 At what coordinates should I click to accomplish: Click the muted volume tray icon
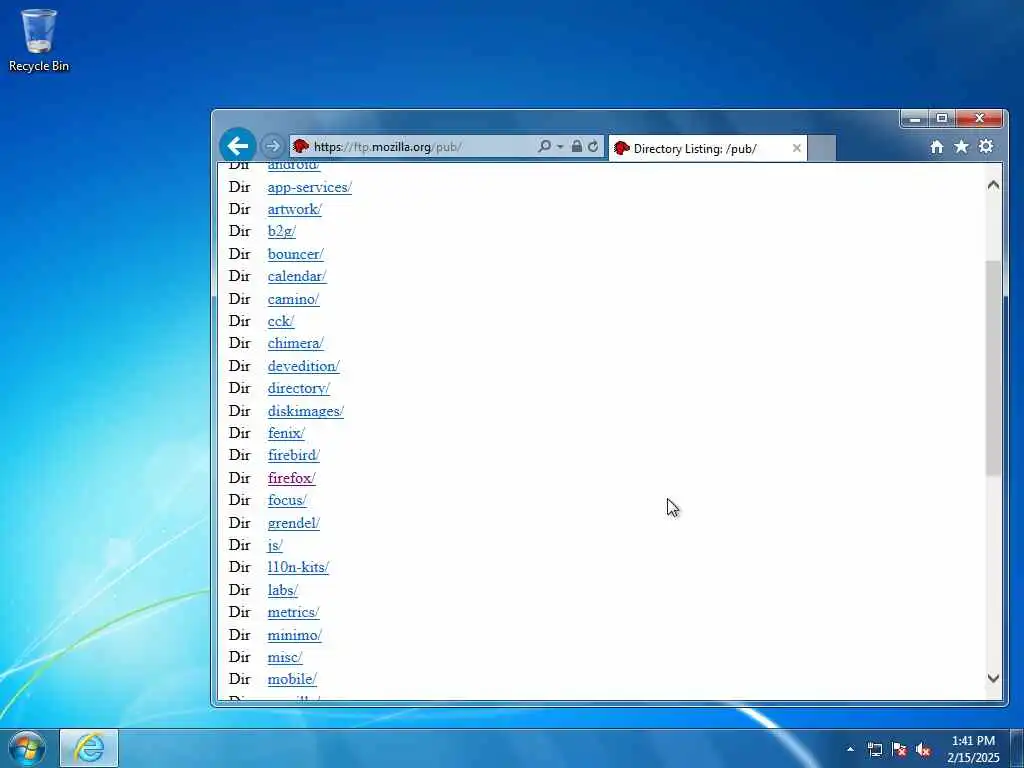(x=923, y=750)
